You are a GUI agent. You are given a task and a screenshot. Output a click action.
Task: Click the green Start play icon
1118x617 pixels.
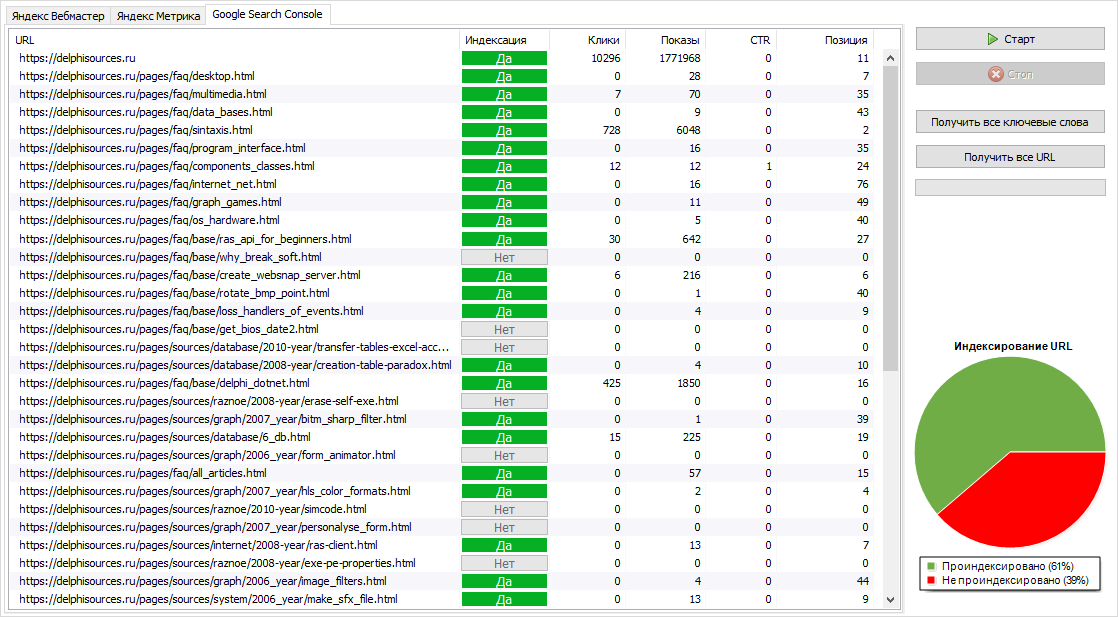pos(992,39)
